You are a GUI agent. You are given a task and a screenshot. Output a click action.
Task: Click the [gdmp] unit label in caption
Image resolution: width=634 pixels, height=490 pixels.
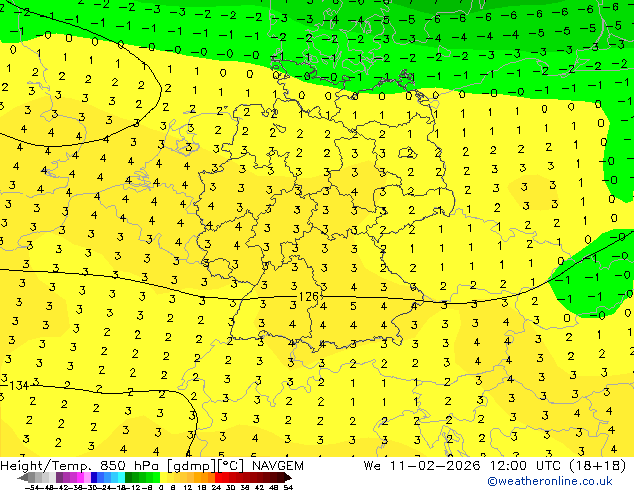pos(192,466)
